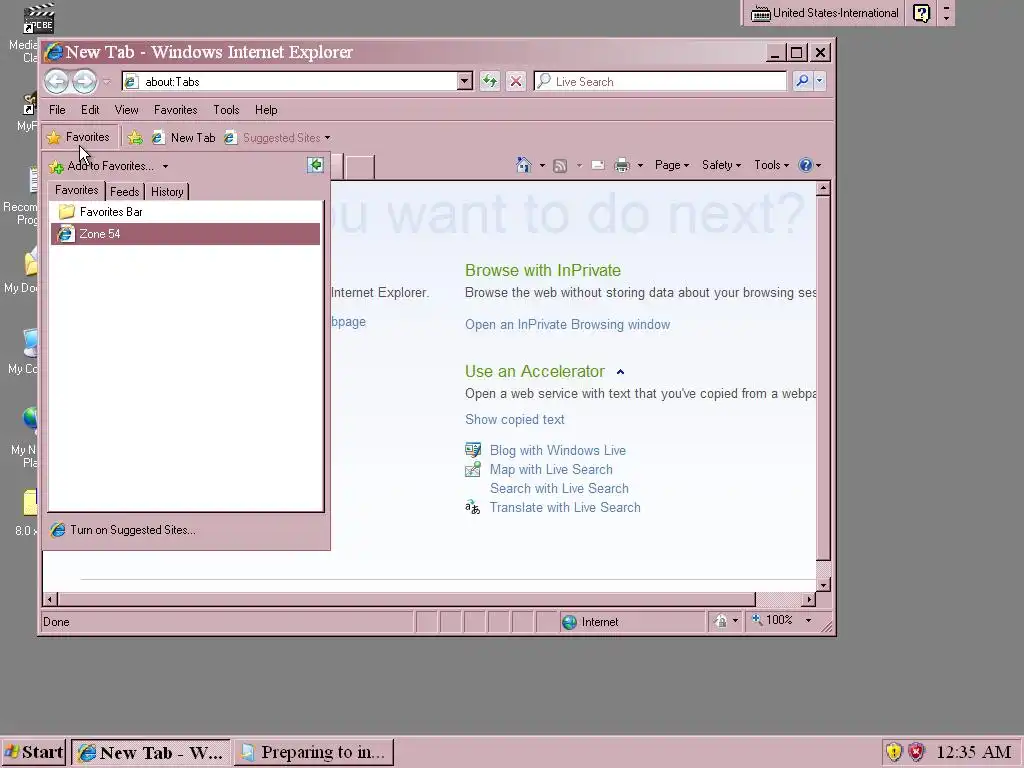Open the View menu

point(126,110)
